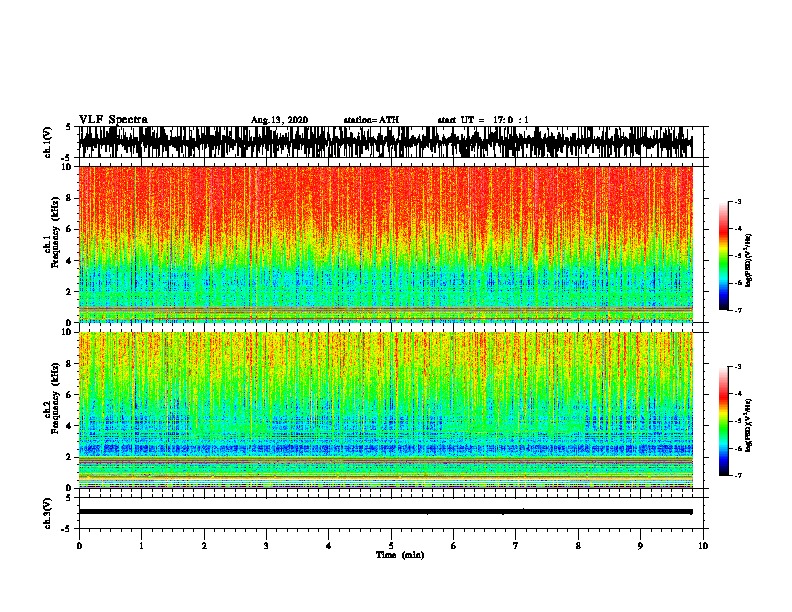
Task: Click the "-5" volt tick of ch.1(V) strip
Action: (67, 158)
